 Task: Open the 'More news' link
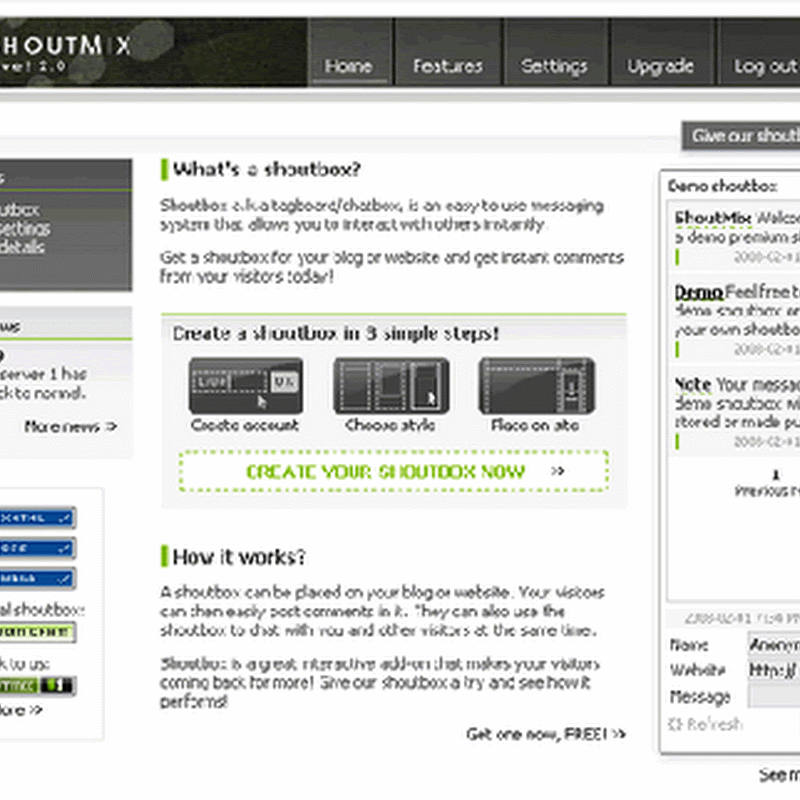pyautogui.click(x=70, y=426)
